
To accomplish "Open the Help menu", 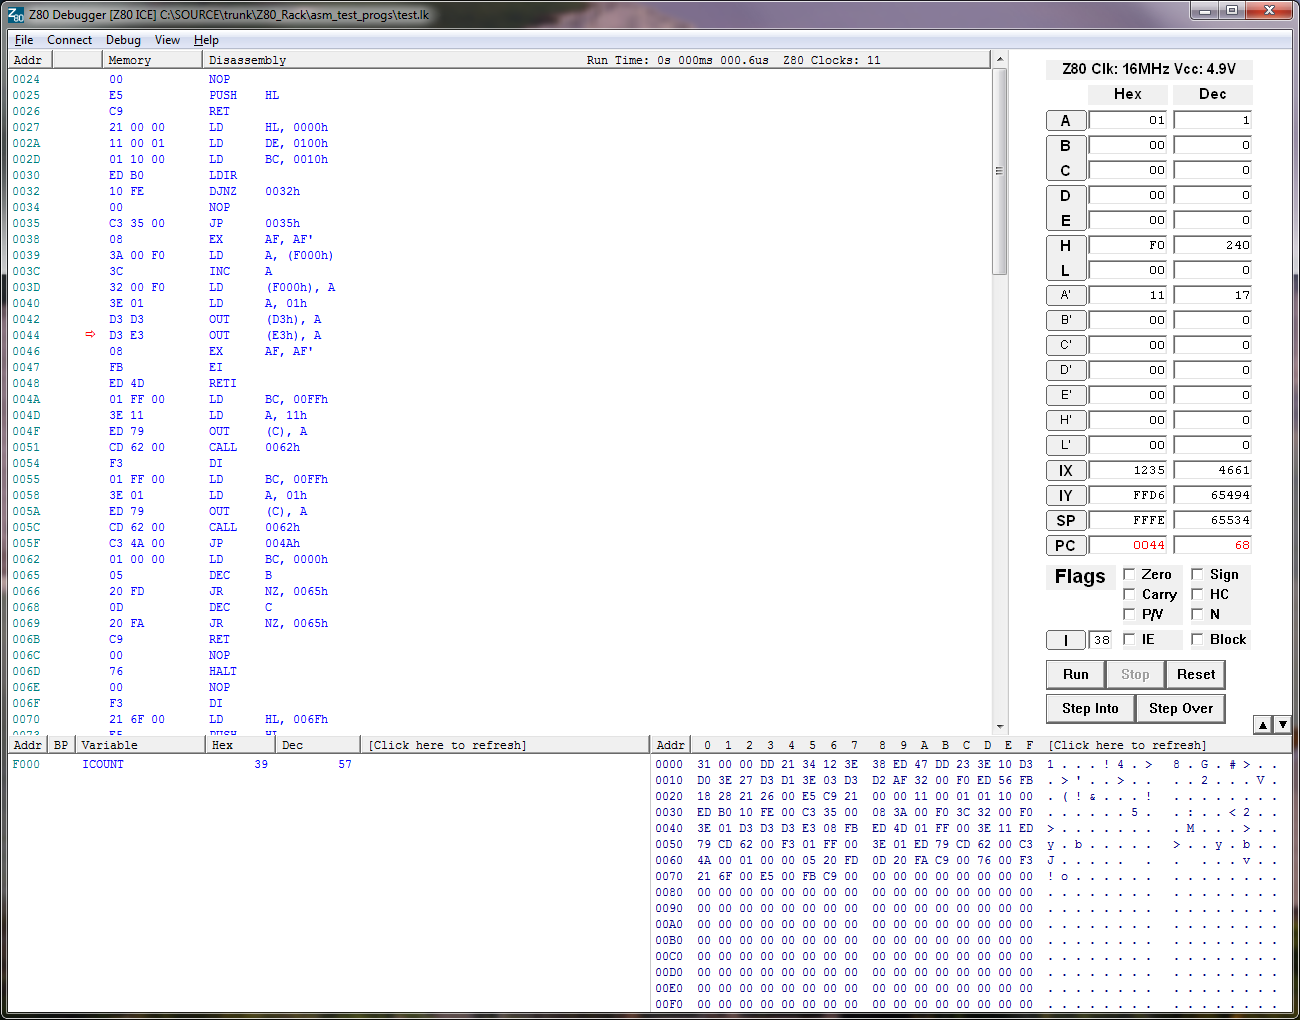I will [x=206, y=40].
